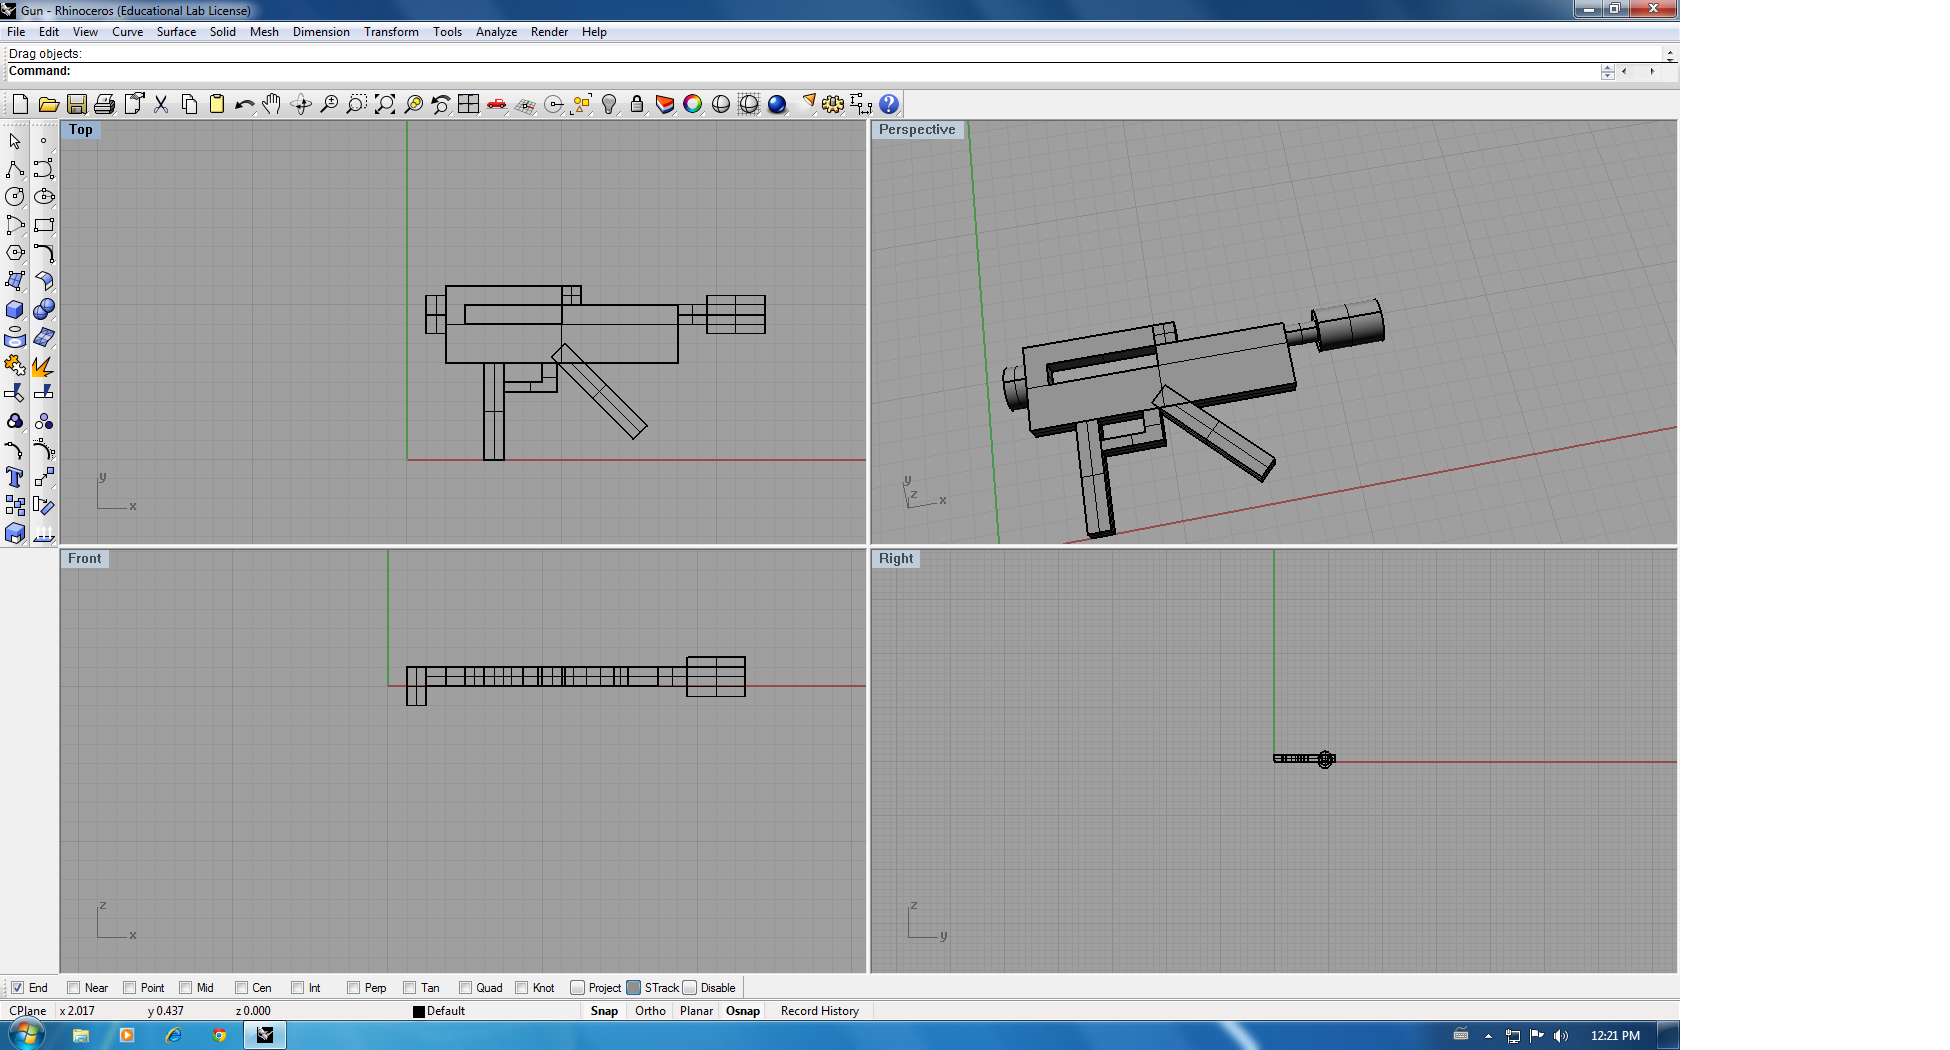The width and height of the screenshot is (1950, 1050).
Task: Select the Rectangle tool in sidebar
Action: point(44,225)
